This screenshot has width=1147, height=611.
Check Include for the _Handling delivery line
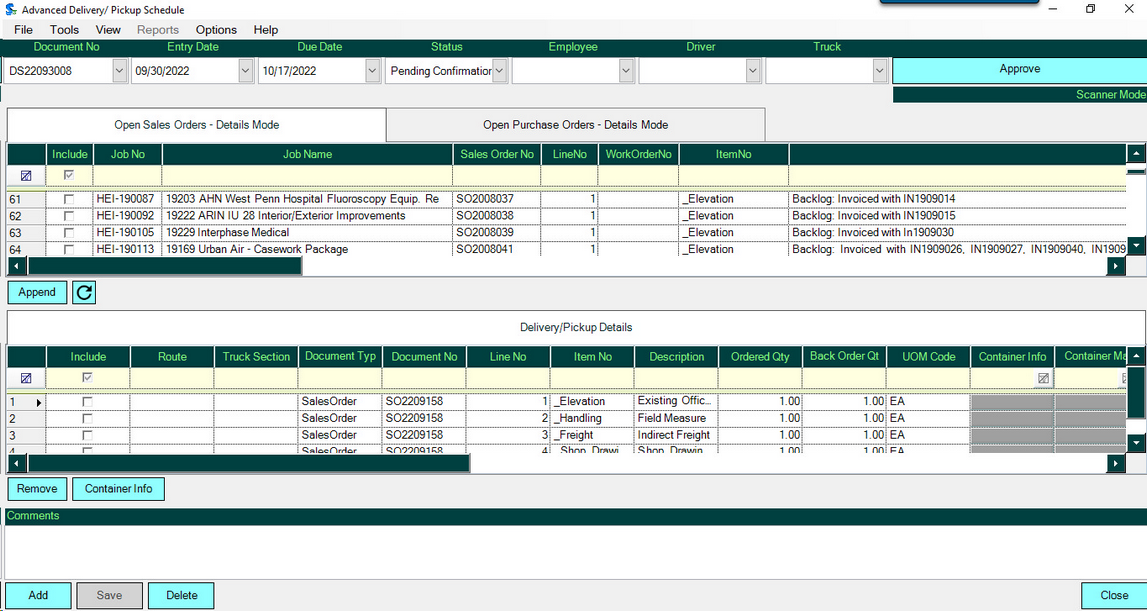(x=88, y=418)
